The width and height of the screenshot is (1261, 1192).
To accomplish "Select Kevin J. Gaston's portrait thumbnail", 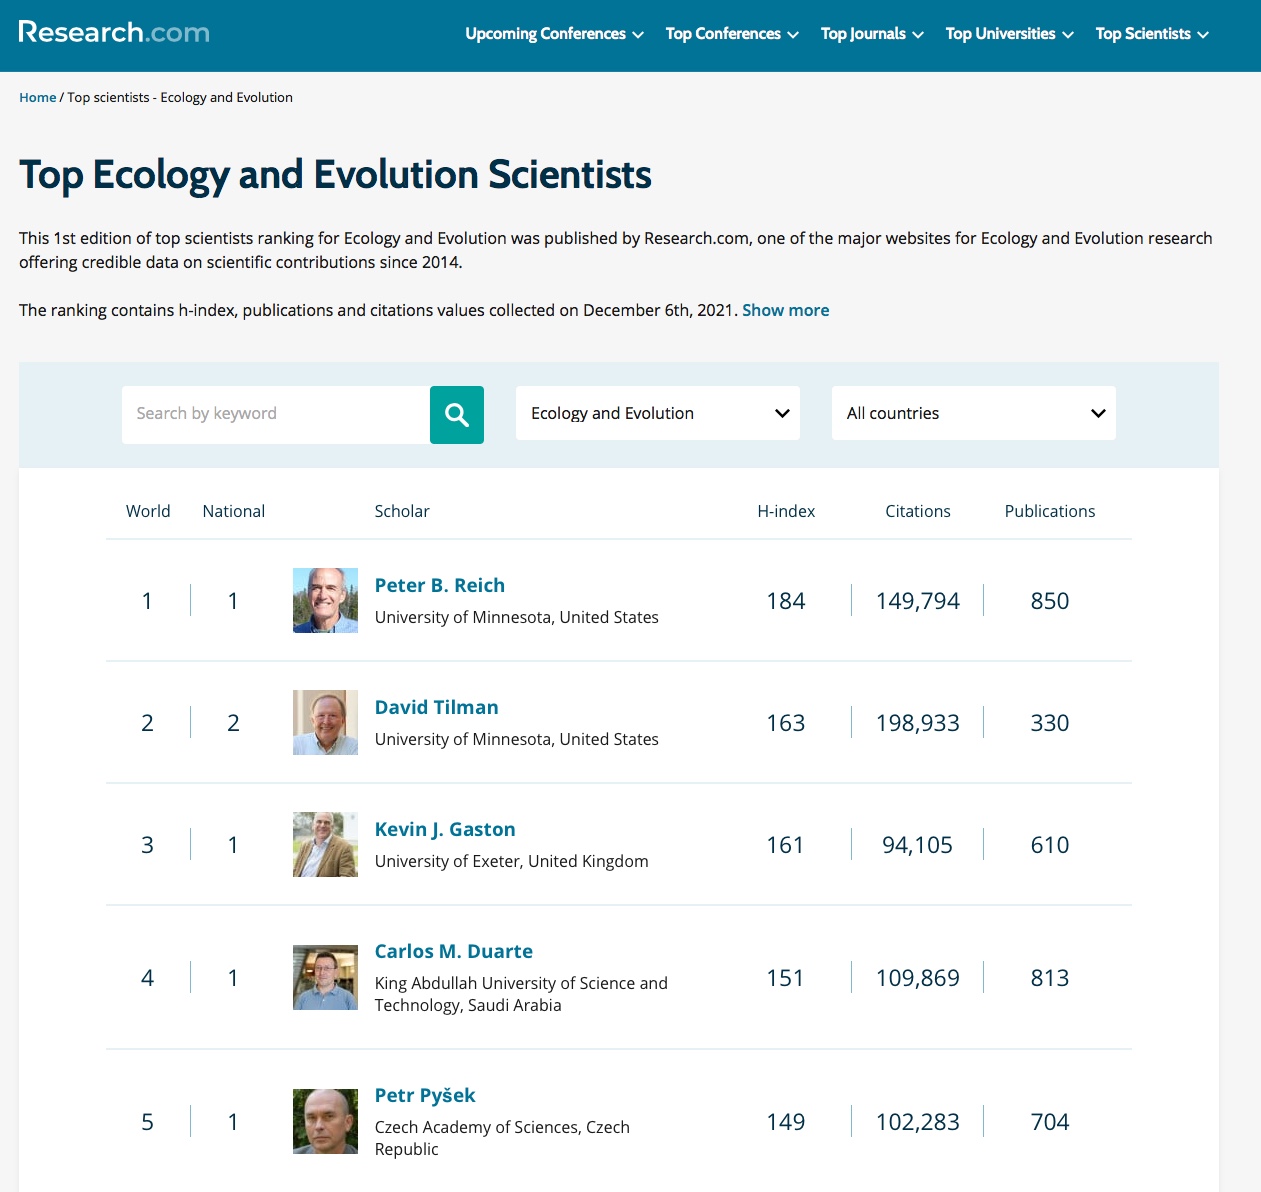I will [325, 845].
